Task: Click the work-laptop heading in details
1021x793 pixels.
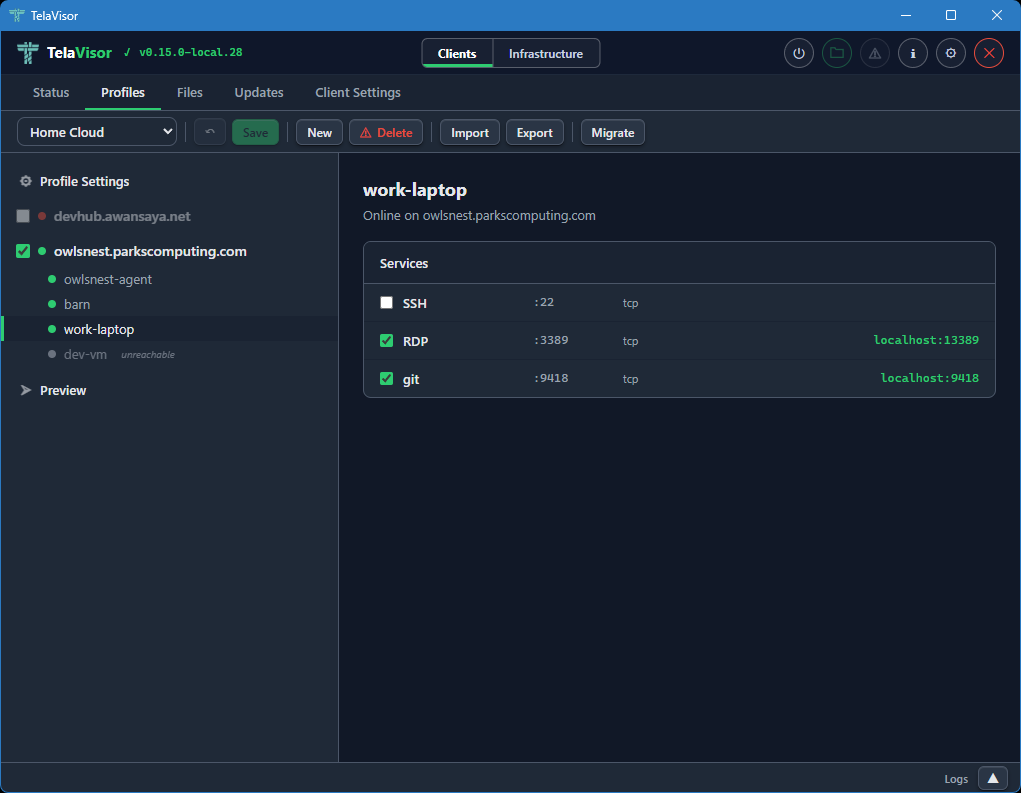Action: coord(415,190)
